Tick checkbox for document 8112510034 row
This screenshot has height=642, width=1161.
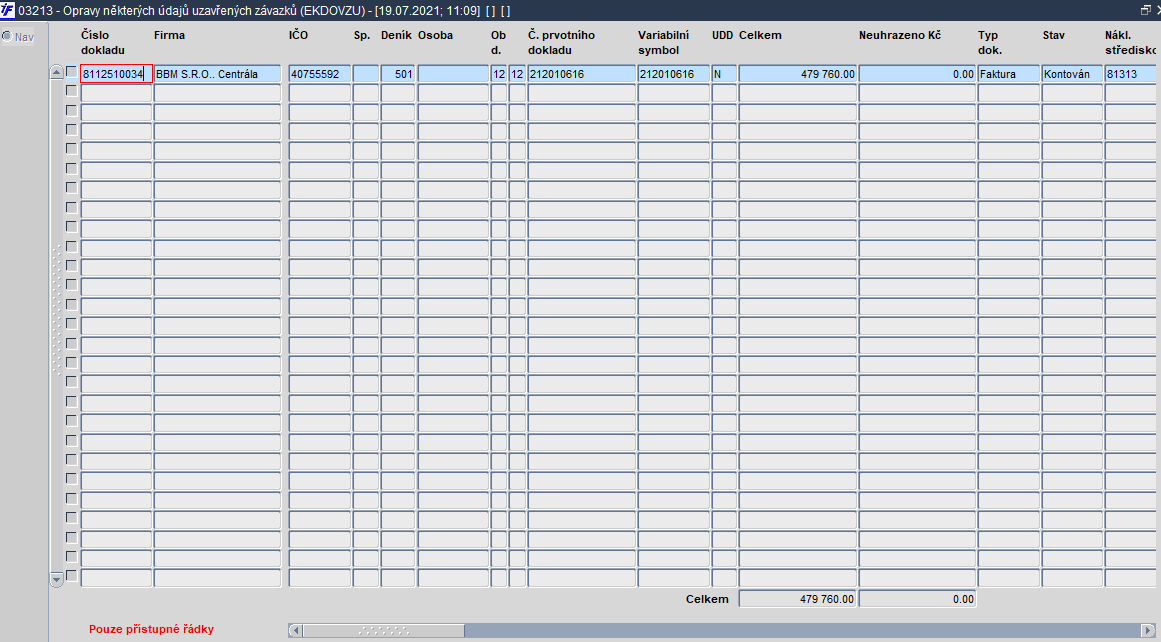point(71,72)
